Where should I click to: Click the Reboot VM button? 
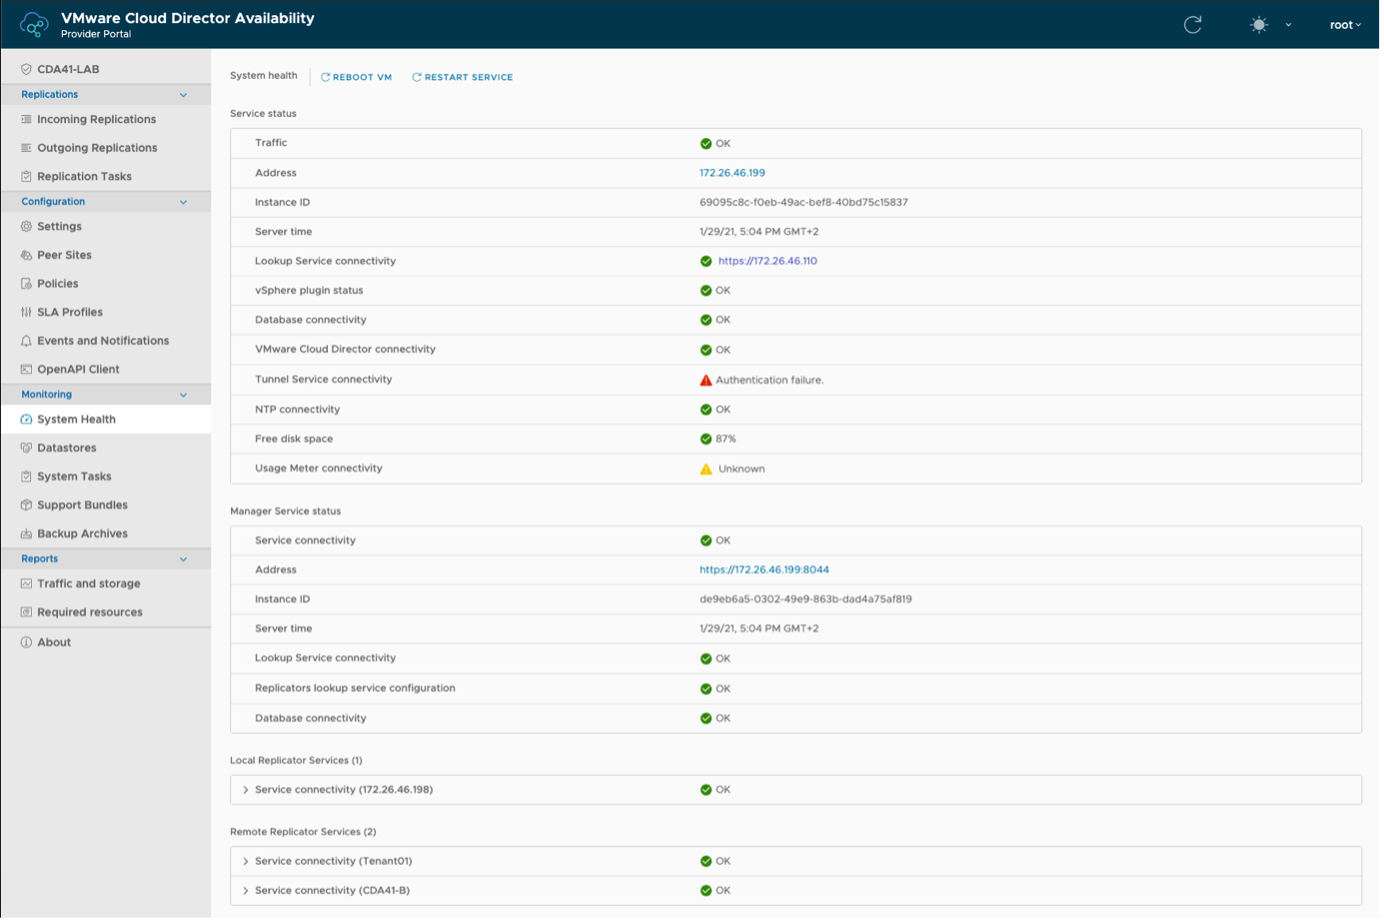point(357,77)
